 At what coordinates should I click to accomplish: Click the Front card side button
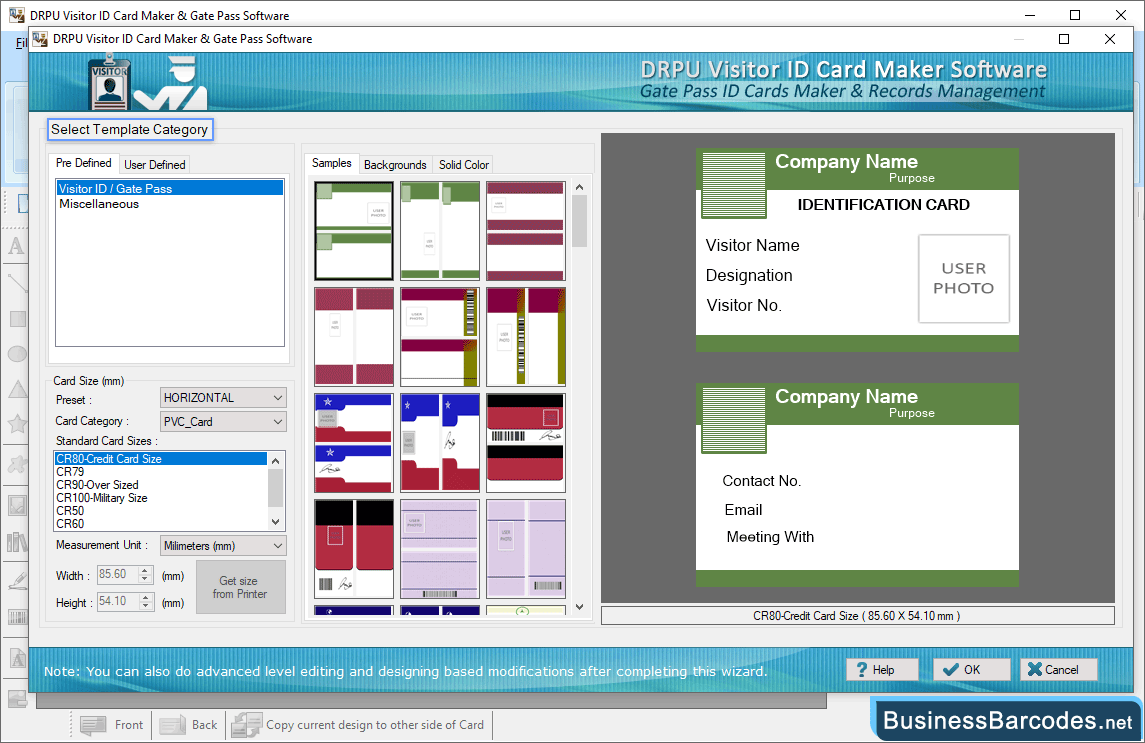coord(112,725)
